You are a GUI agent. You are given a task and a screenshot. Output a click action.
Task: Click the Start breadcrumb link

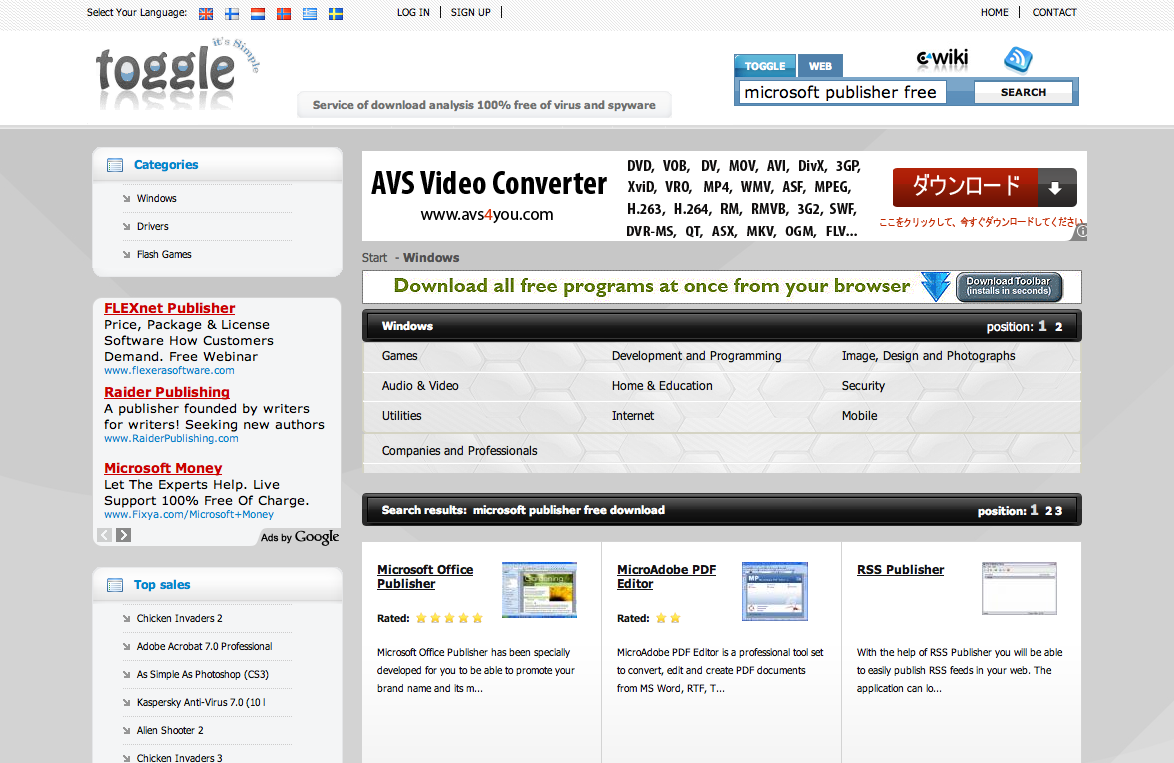click(374, 258)
